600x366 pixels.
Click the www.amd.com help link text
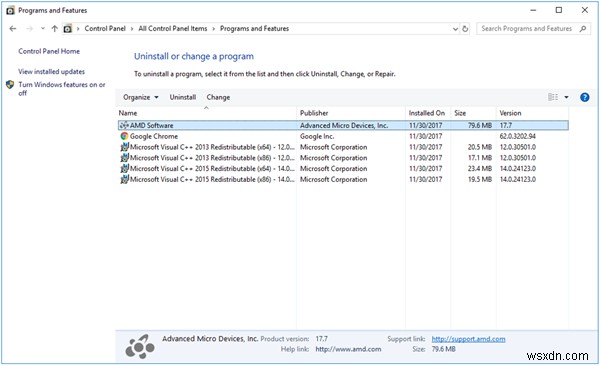tap(348, 349)
